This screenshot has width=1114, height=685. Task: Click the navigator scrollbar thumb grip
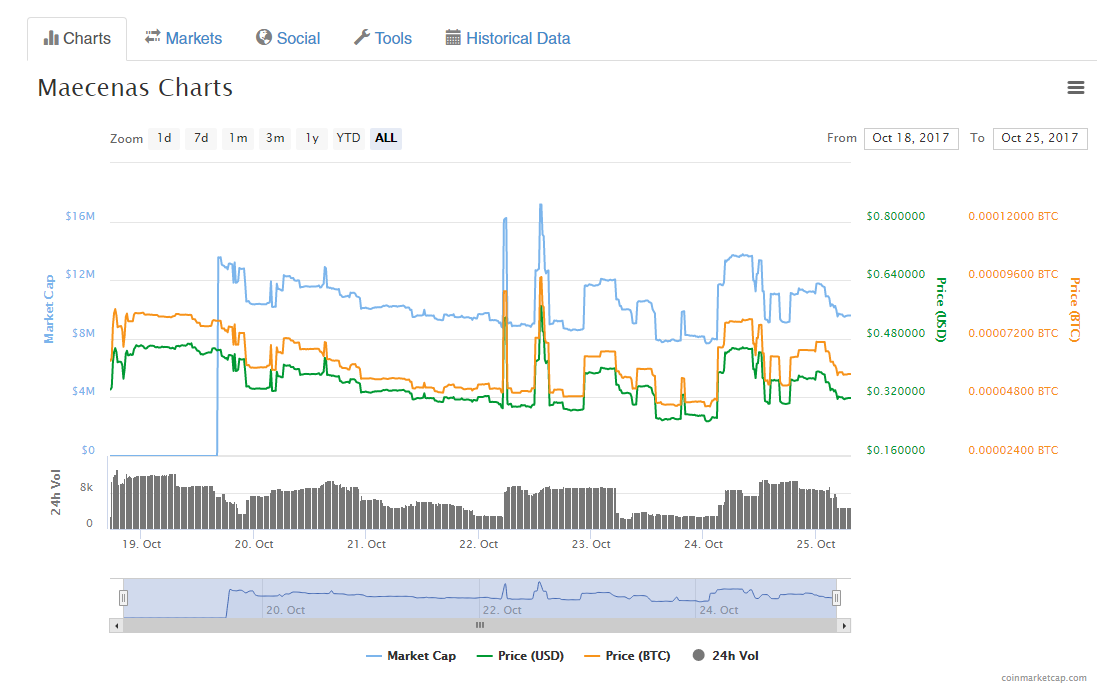[x=480, y=625]
